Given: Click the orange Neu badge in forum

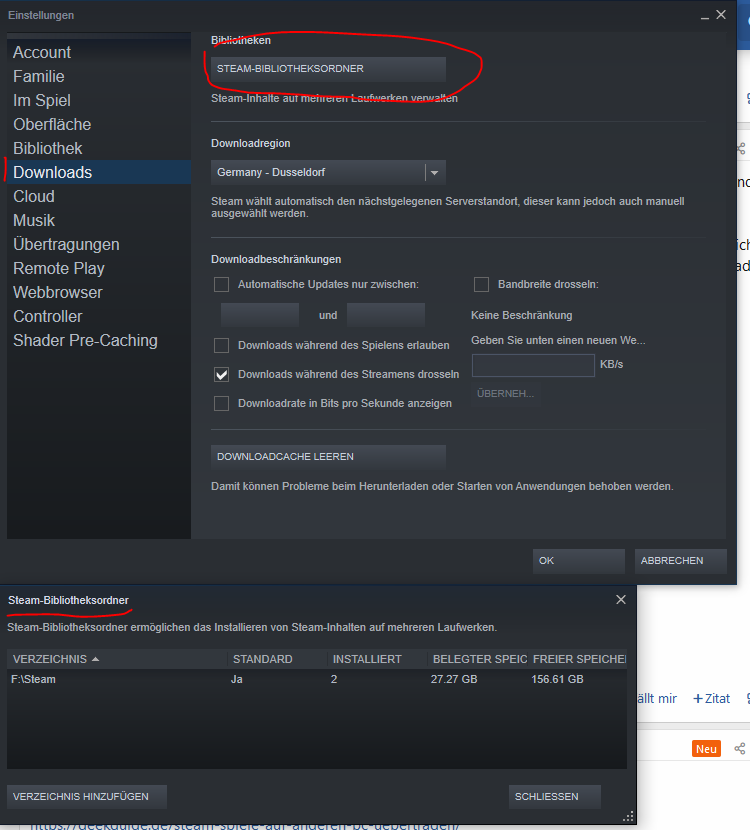Looking at the screenshot, I should click(706, 748).
